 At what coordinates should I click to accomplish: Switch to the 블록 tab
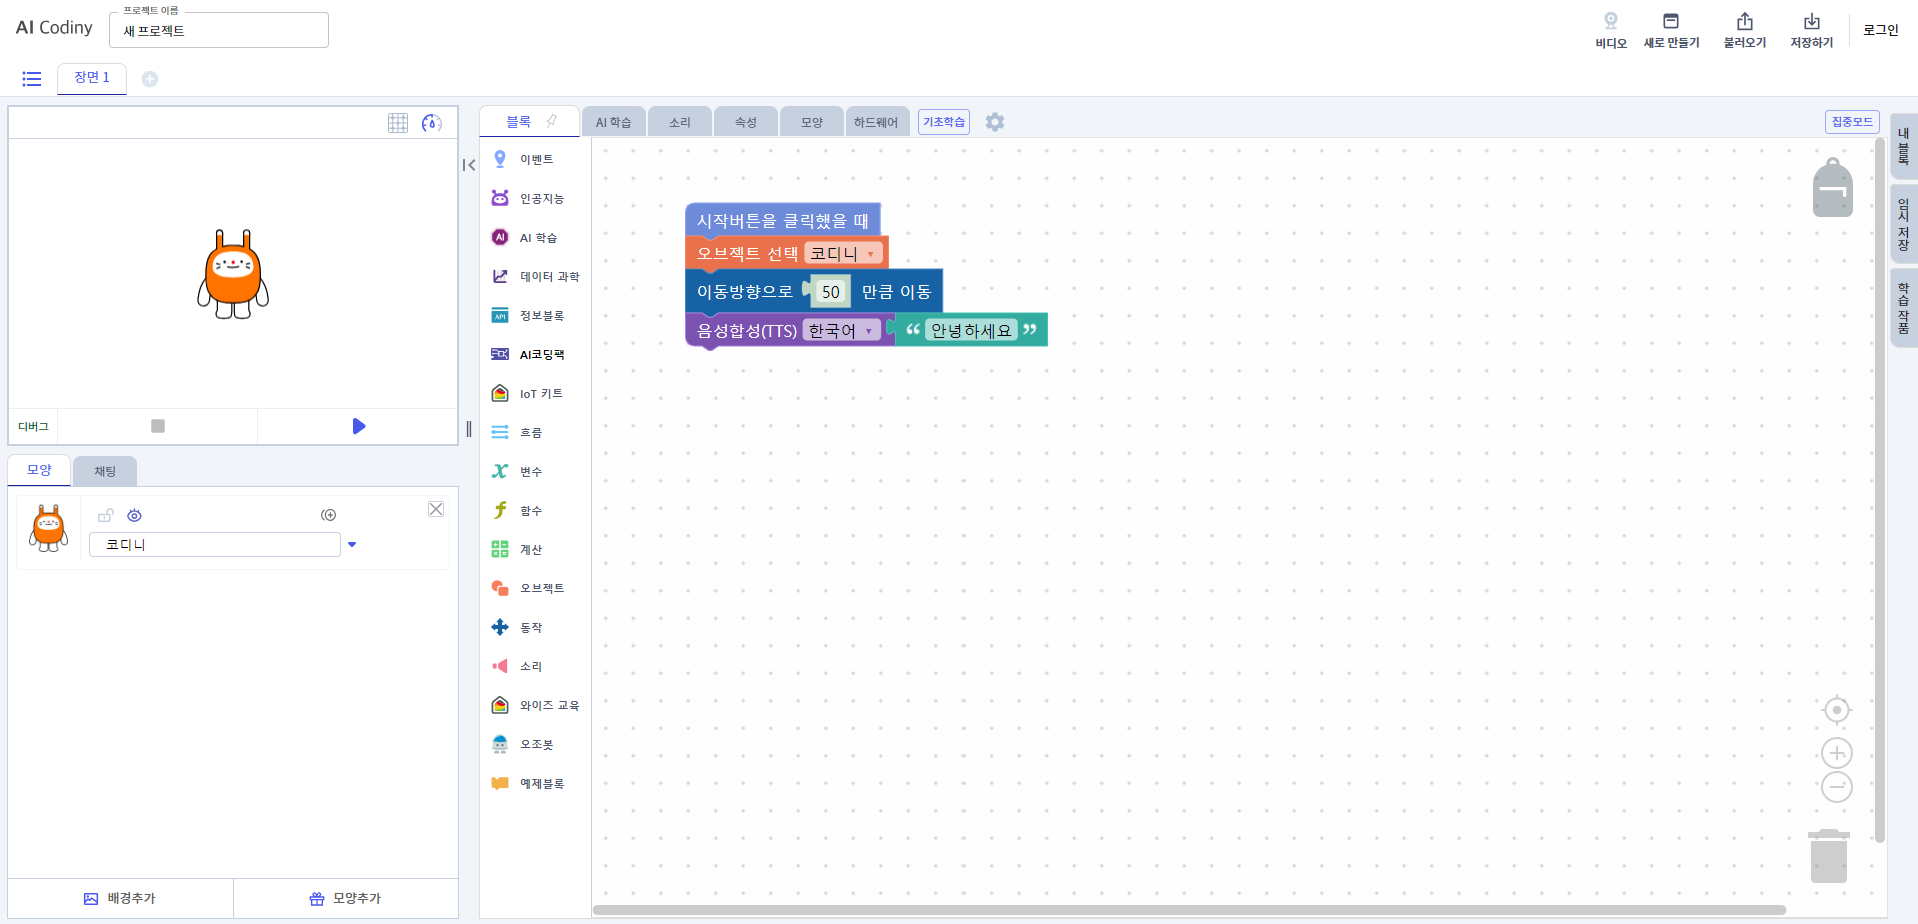coord(529,121)
